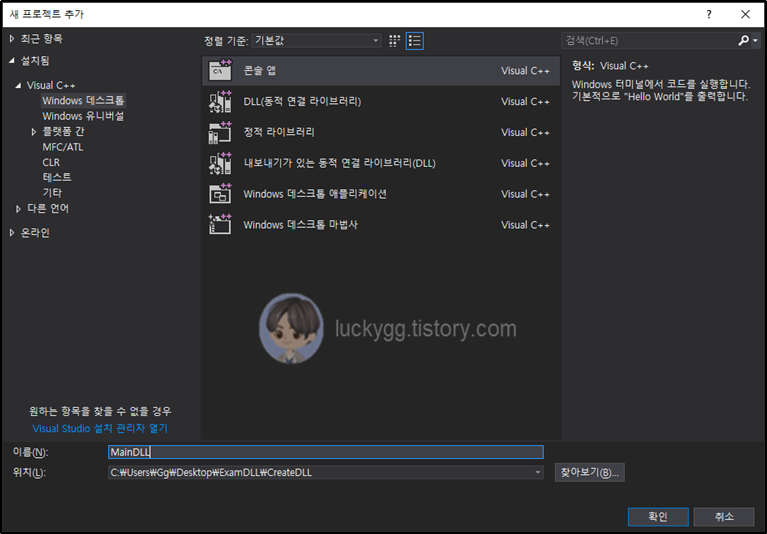The height and width of the screenshot is (534, 767).
Task: Select Windows 데스크톱 애플리케이션 template name
Action: click(x=315, y=194)
